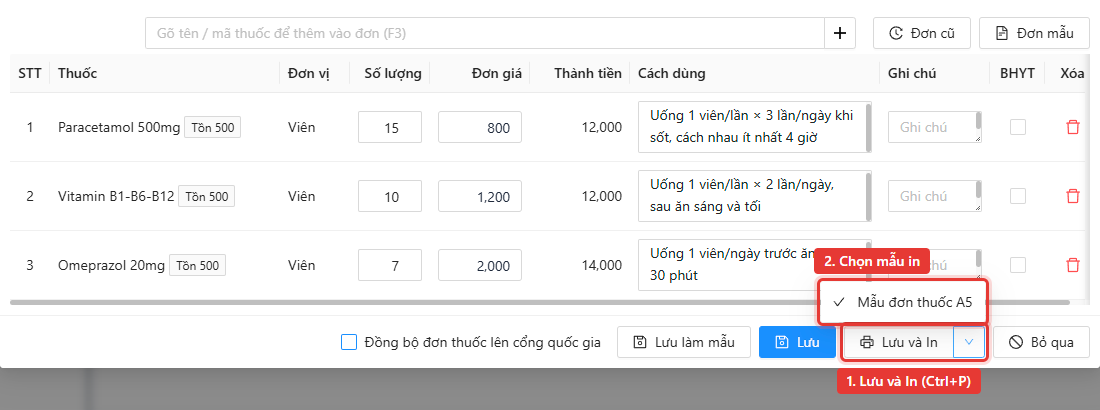1100x410 pixels.
Task: Edit quantity 10 for Vitamin B1-B6-B12
Action: point(390,196)
